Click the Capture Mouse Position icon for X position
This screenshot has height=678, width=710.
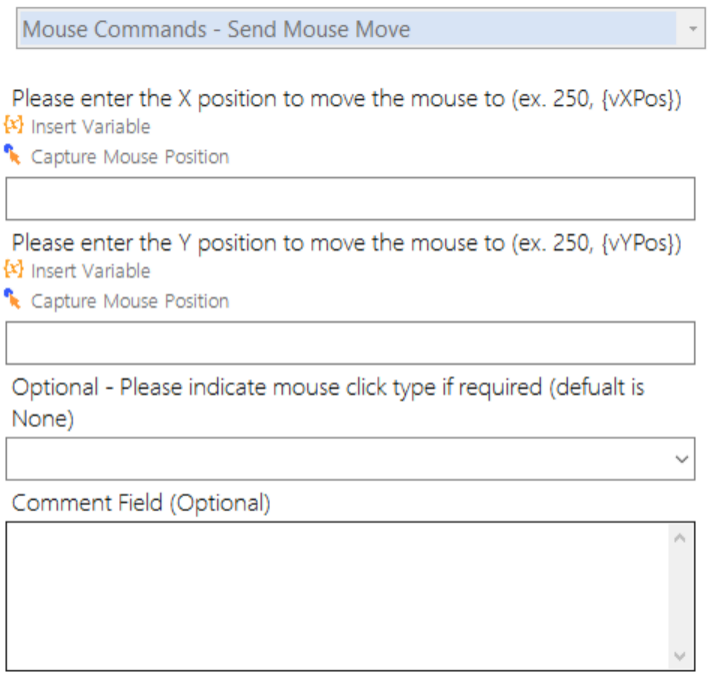[13, 155]
